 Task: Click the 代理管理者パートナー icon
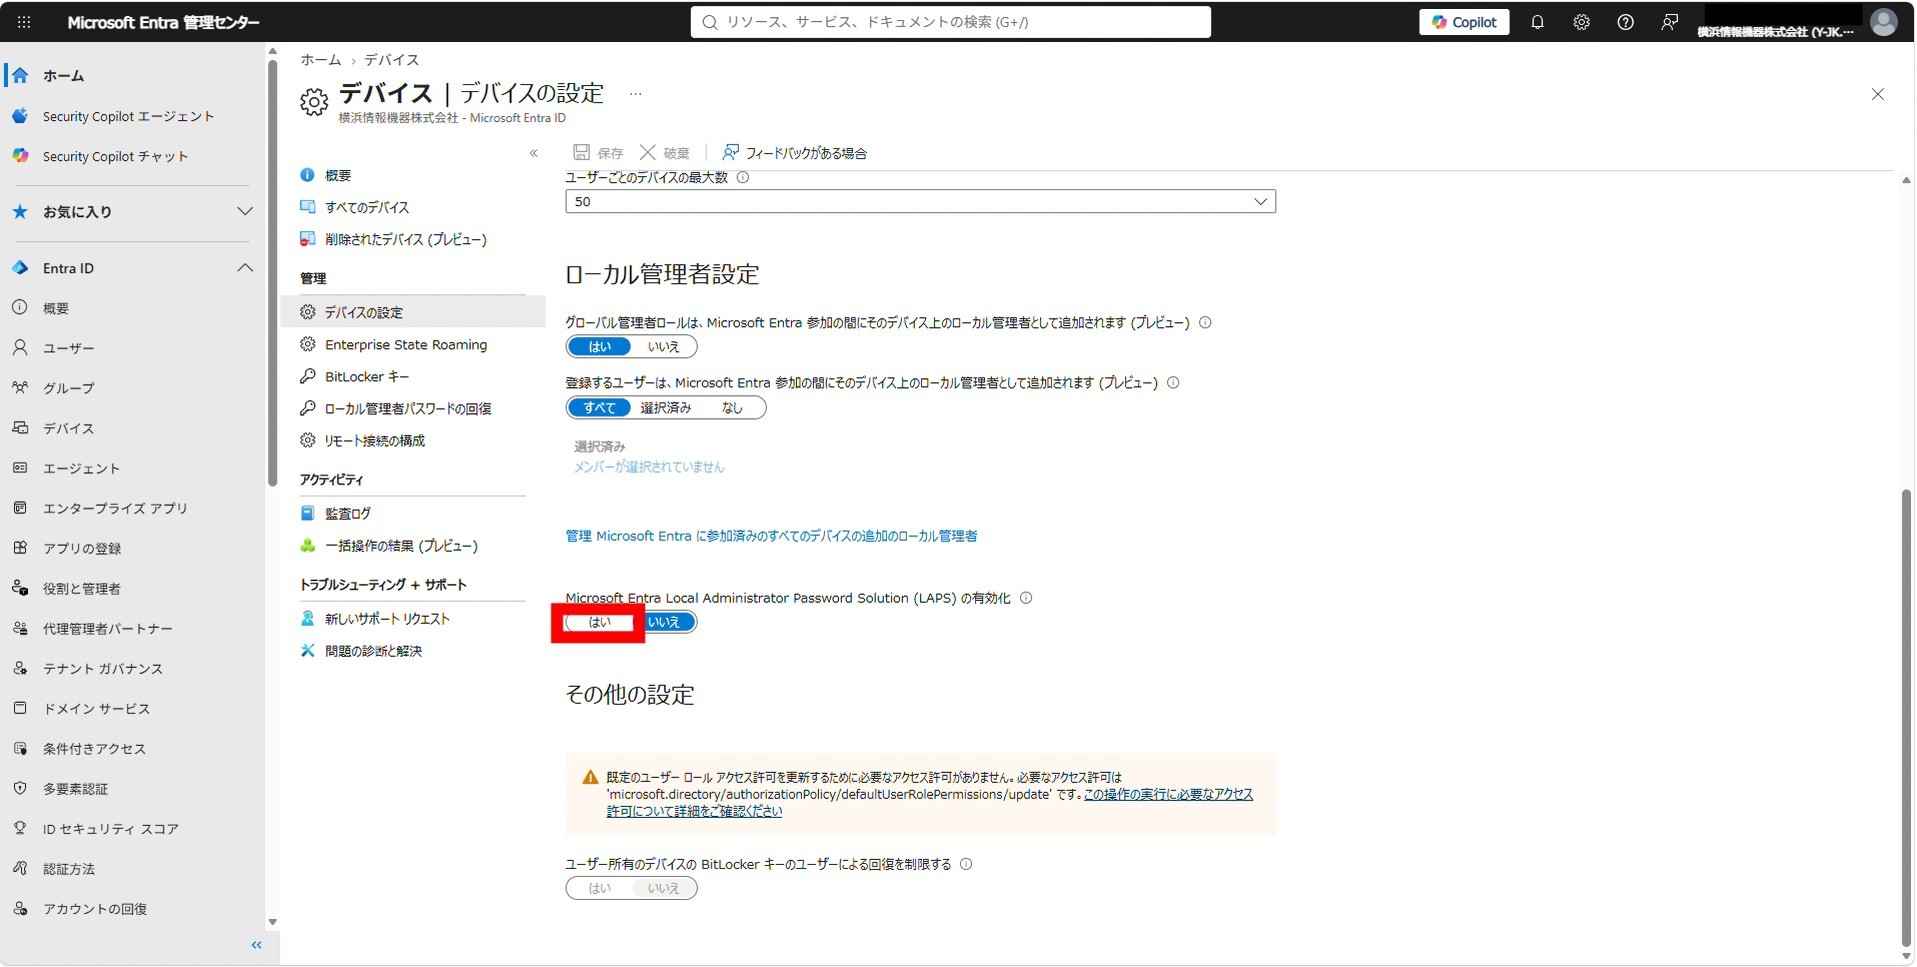(20, 628)
